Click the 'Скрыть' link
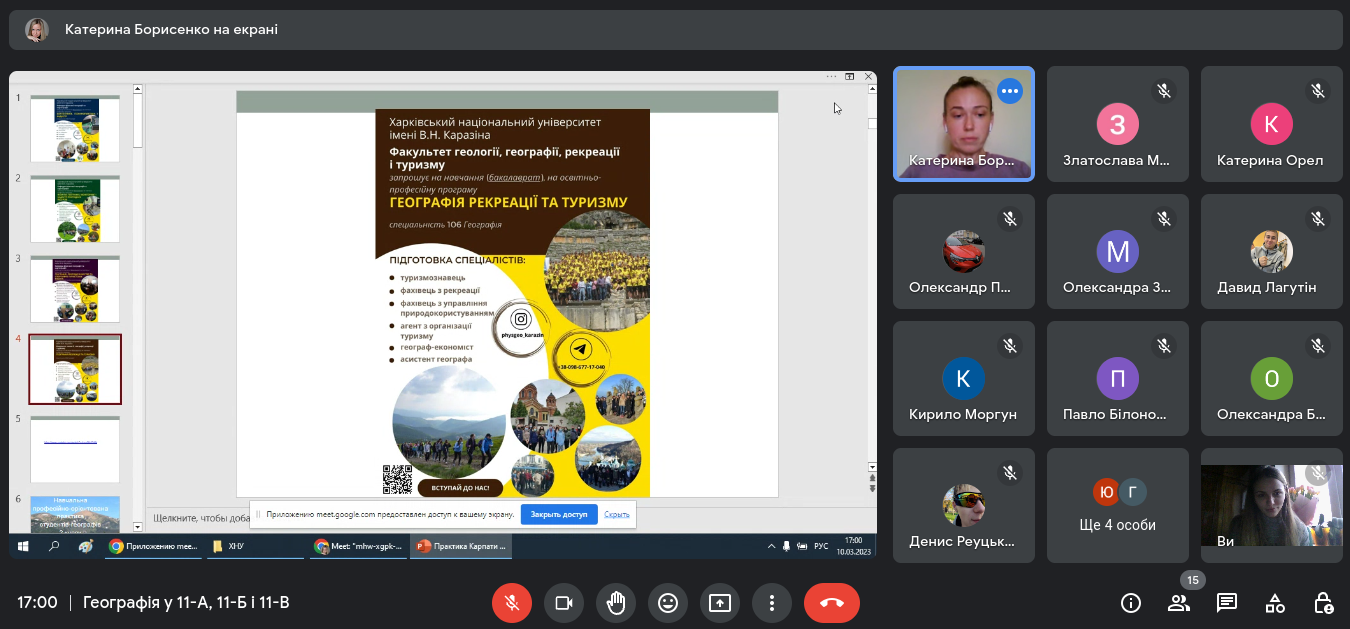Viewport: 1350px width, 629px height. pos(617,515)
